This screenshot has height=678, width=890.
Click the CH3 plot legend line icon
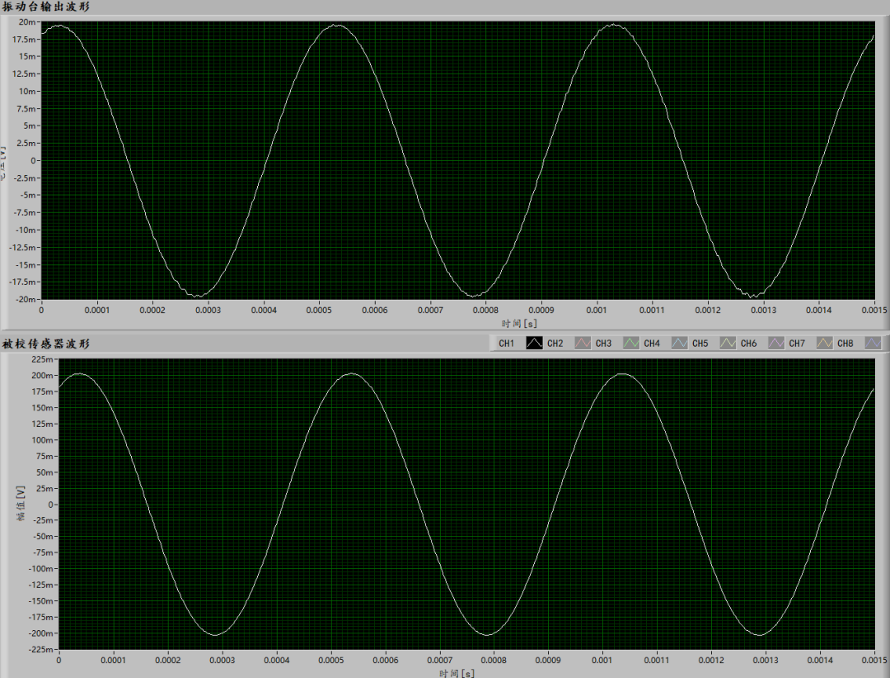point(631,344)
